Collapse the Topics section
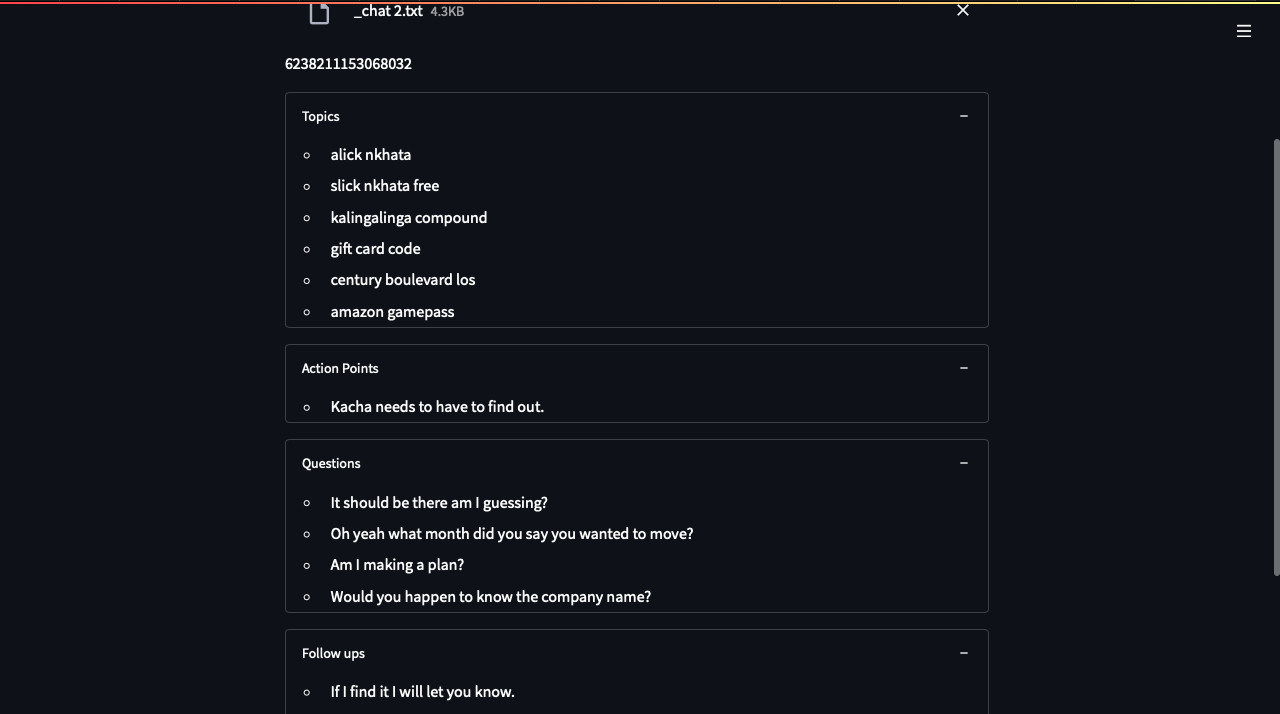 [x=963, y=115]
